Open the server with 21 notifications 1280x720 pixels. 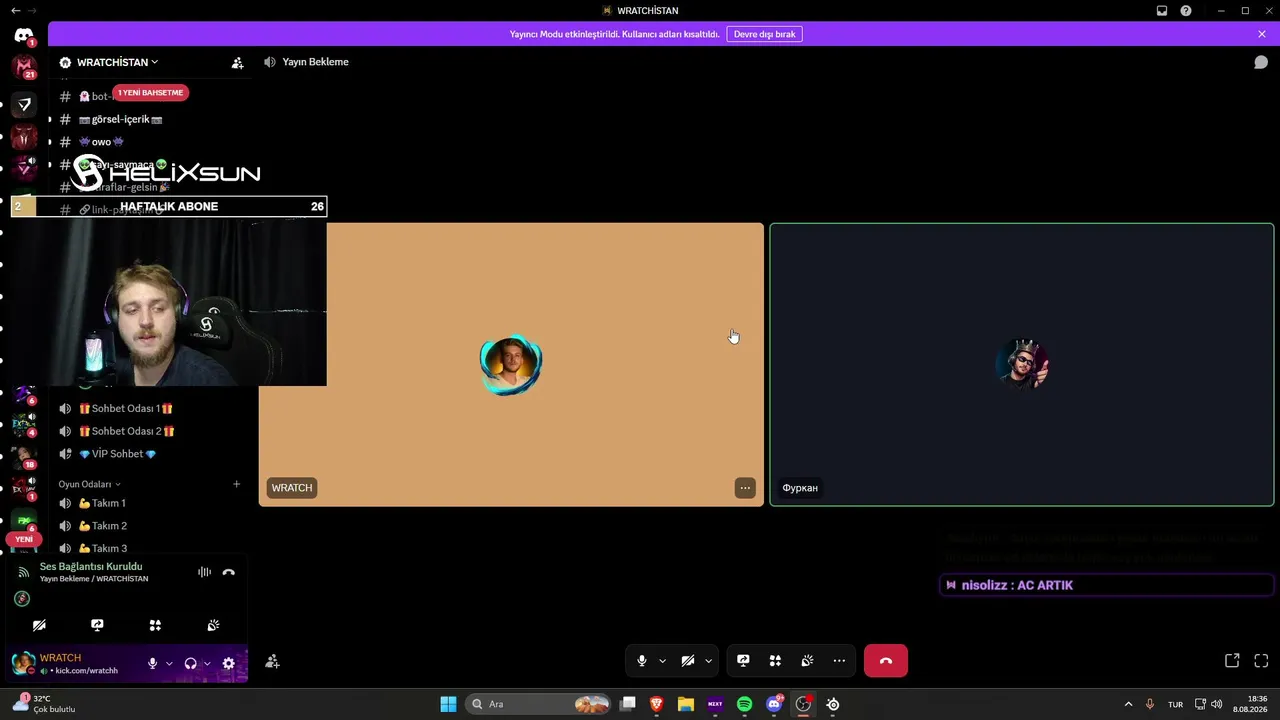point(24,68)
